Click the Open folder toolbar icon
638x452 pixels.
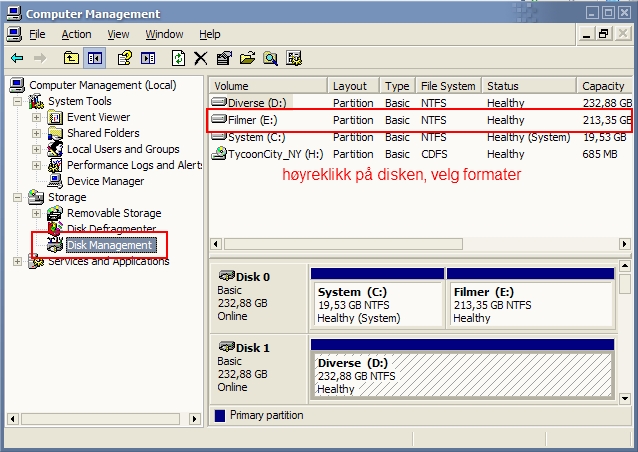[x=247, y=58]
